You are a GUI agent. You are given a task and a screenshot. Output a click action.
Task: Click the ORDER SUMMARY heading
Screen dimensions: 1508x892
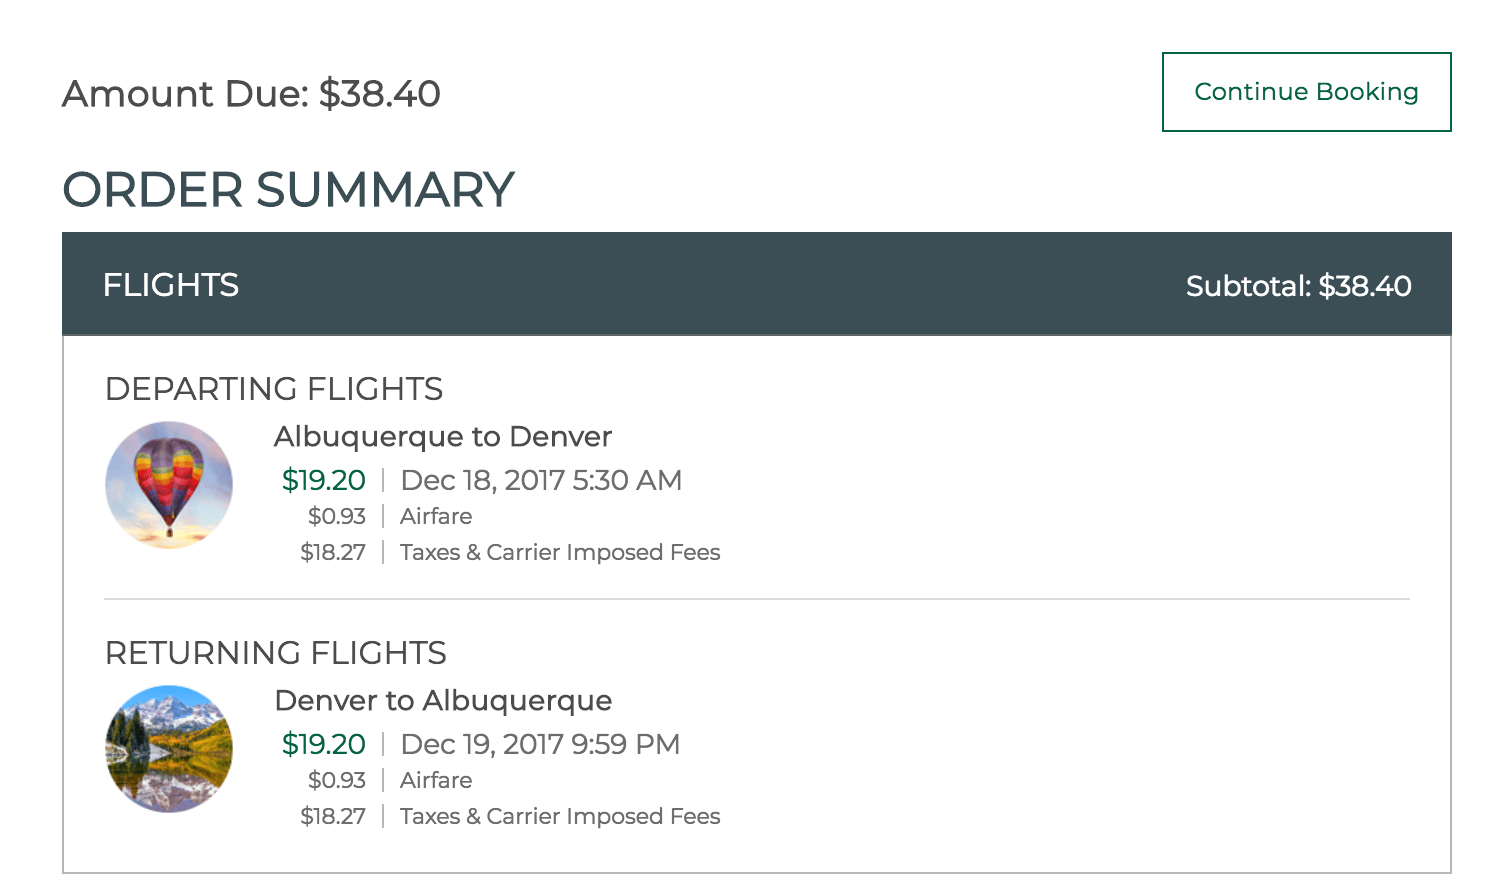[289, 189]
